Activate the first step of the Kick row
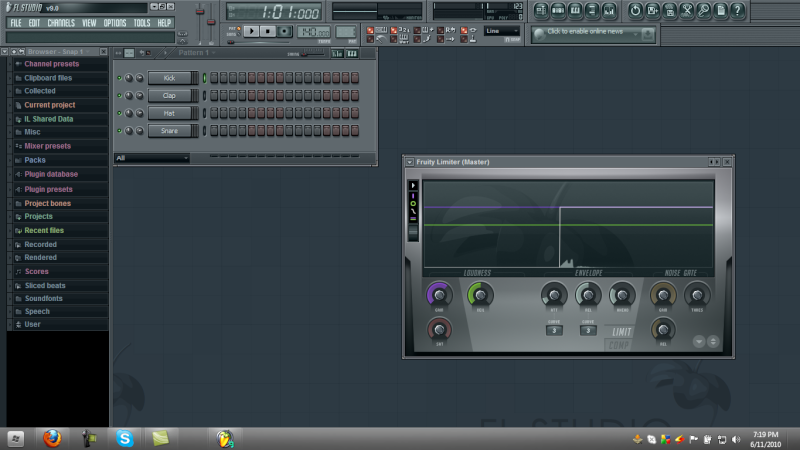Image resolution: width=800 pixels, height=450 pixels. (x=214, y=78)
